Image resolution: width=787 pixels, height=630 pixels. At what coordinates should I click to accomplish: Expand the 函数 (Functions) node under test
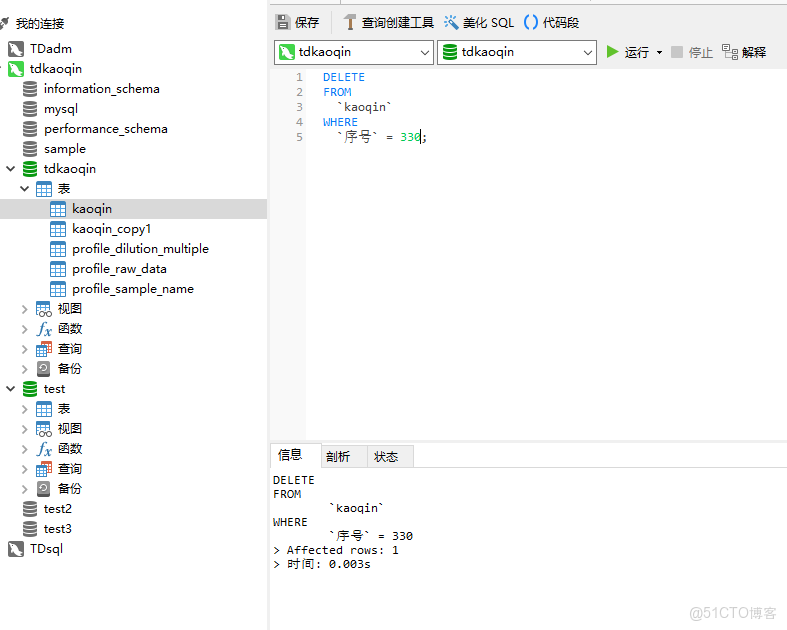click(24, 449)
